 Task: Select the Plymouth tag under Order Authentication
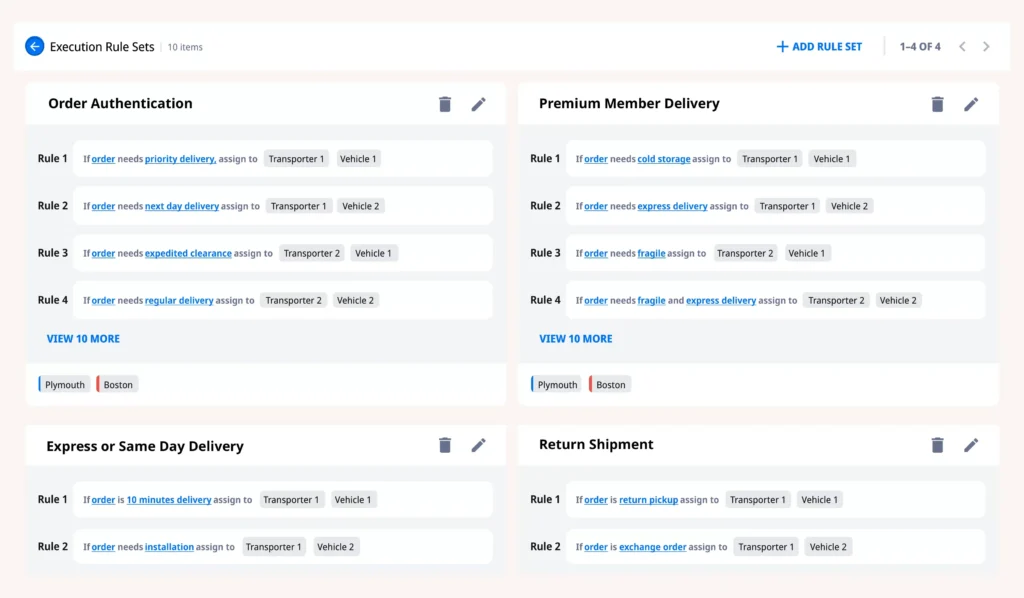pos(64,385)
